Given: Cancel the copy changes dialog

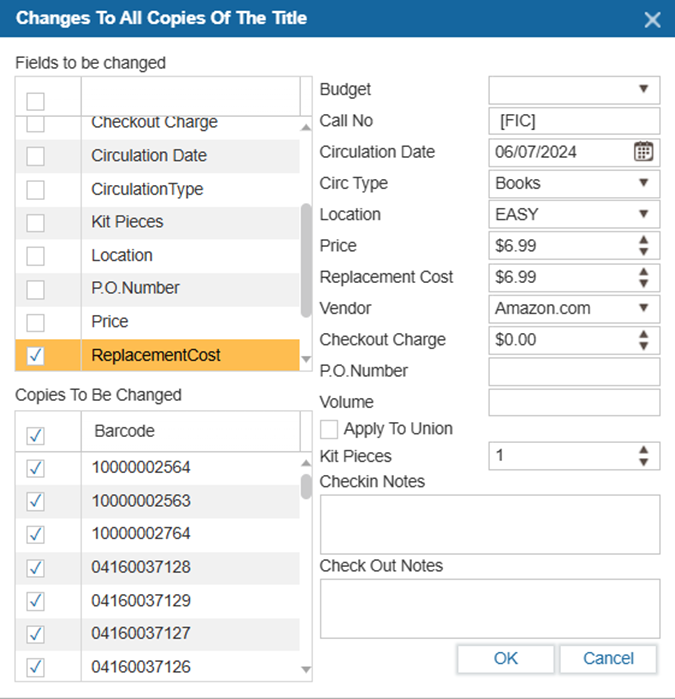Looking at the screenshot, I should [x=608, y=658].
